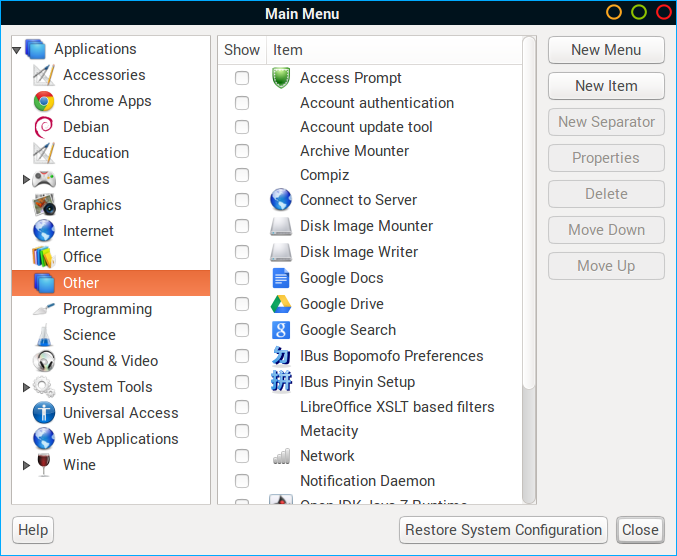This screenshot has height=556, width=677.
Task: Click the Google Drive triangle icon
Action: pos(281,304)
